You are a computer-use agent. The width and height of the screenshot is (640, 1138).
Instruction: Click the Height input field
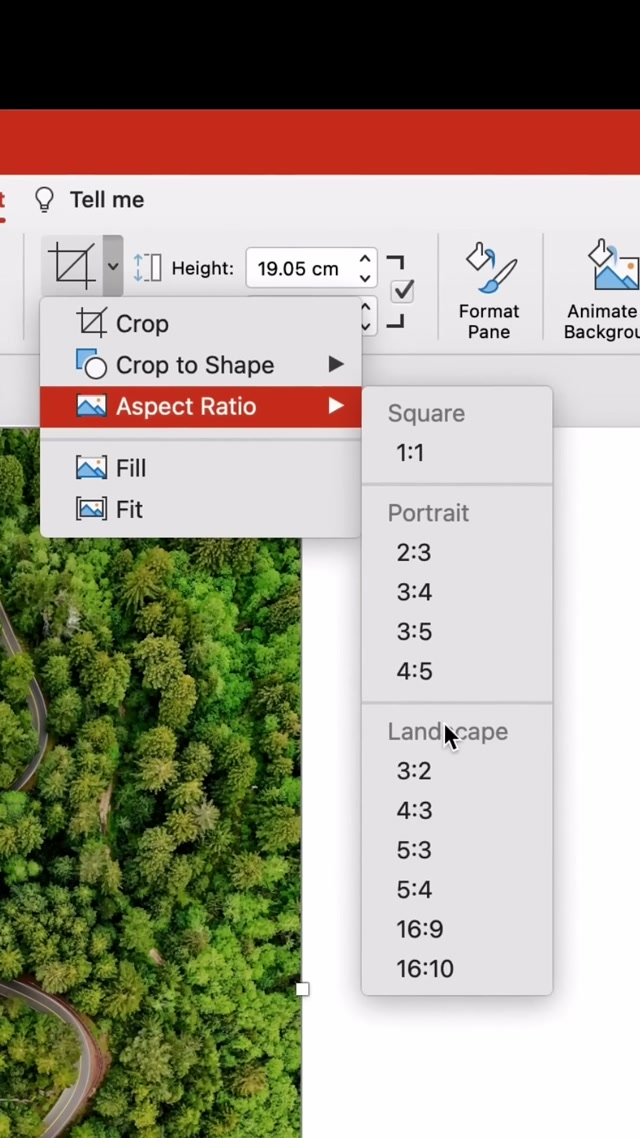pos(299,269)
